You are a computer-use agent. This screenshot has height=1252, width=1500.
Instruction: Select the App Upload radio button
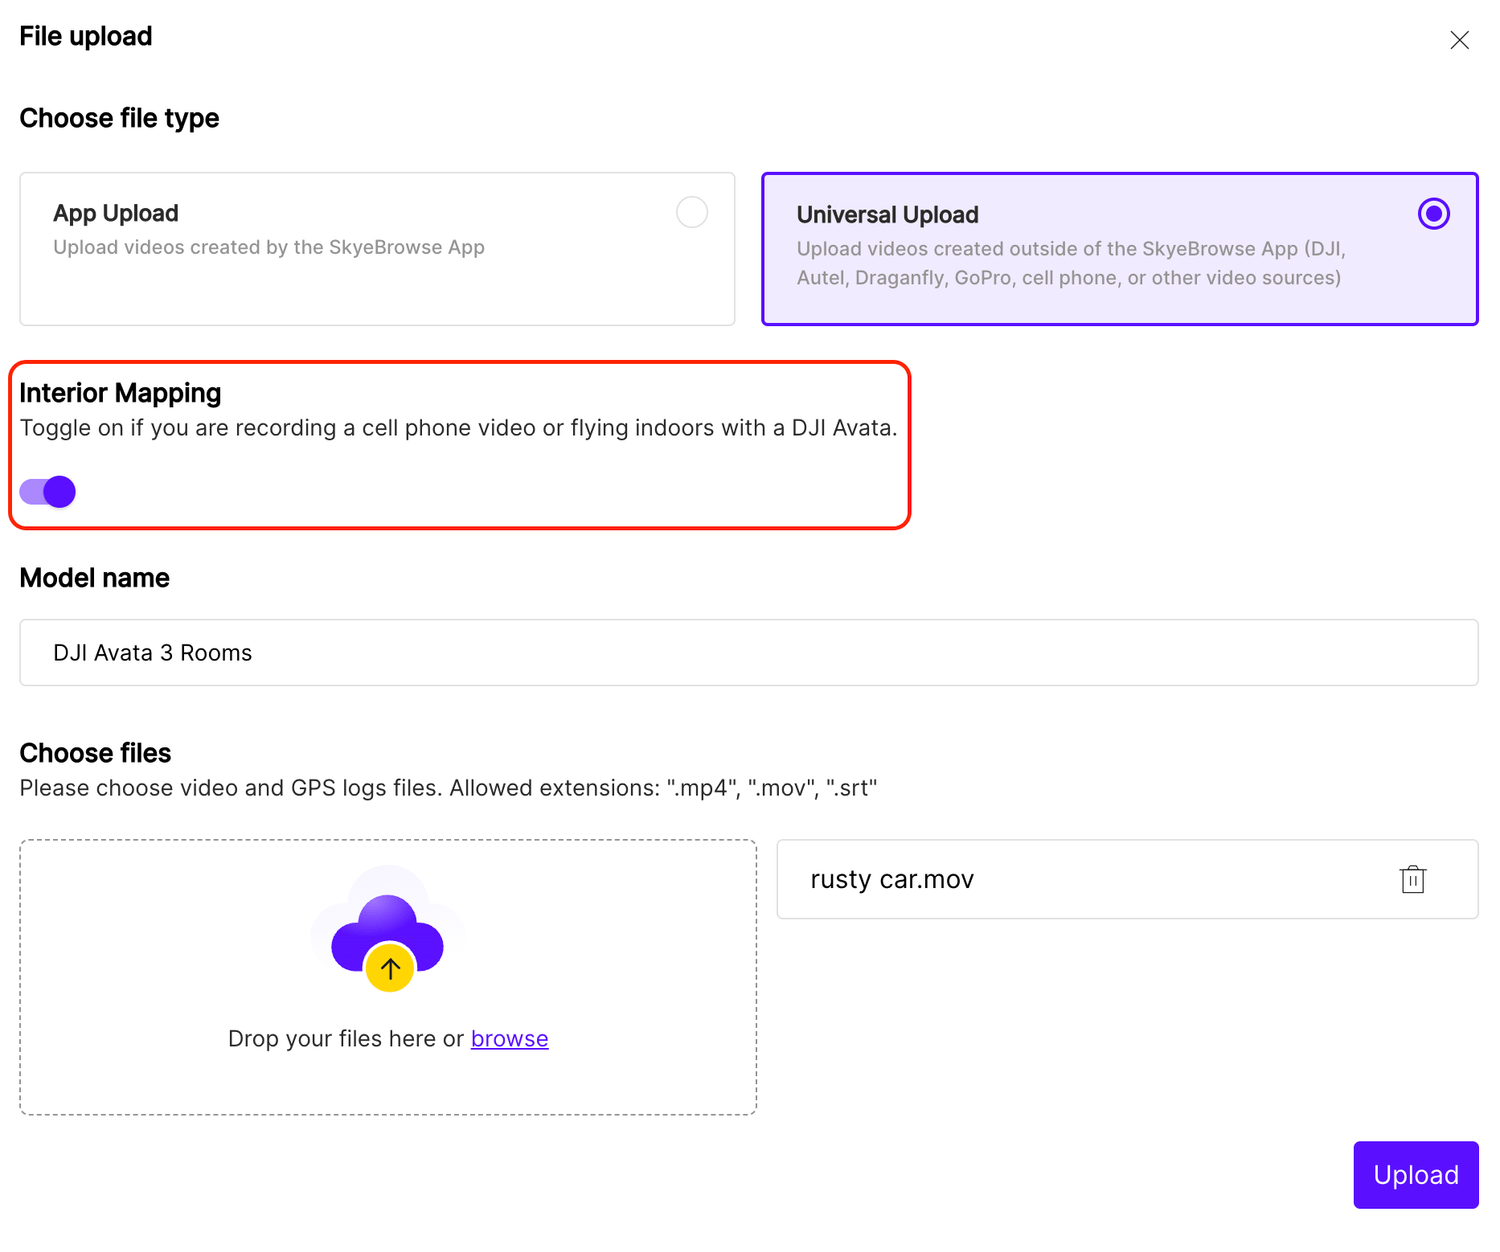pyautogui.click(x=691, y=212)
